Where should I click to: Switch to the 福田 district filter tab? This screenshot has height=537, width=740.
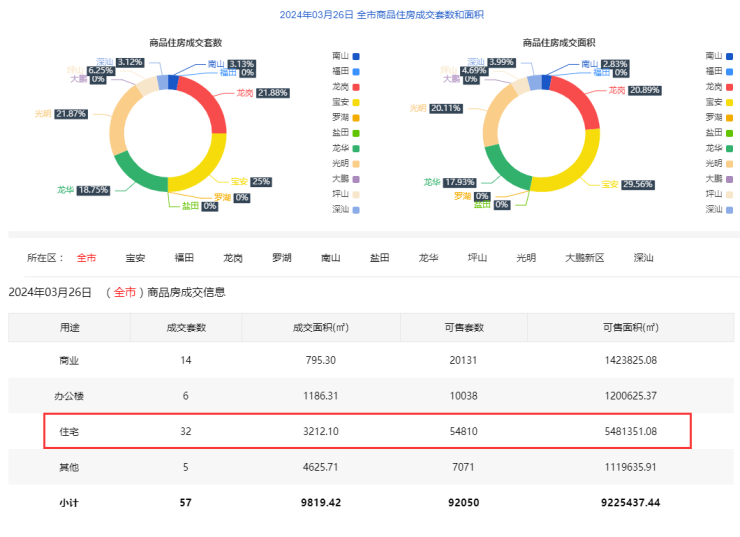(x=184, y=258)
